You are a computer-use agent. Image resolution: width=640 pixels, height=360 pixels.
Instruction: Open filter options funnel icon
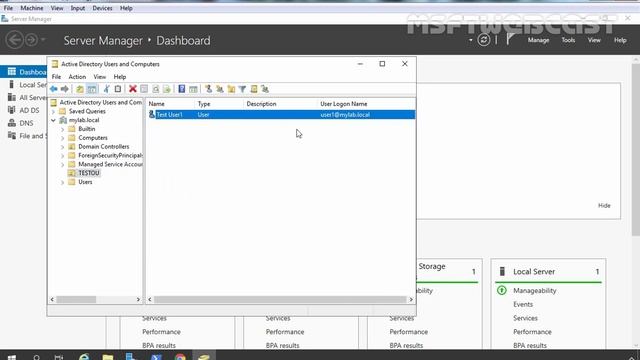[242, 89]
